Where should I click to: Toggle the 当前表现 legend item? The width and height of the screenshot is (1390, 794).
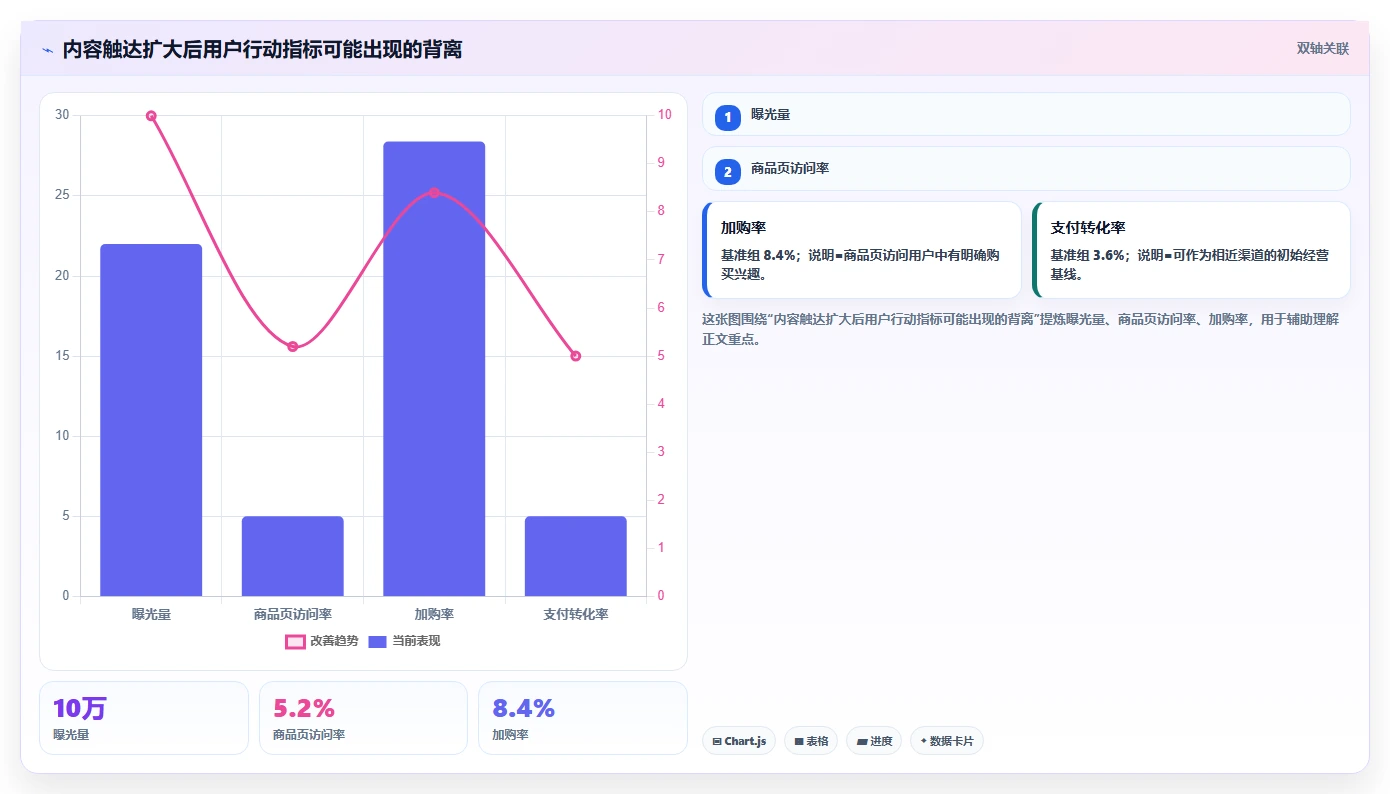404,641
